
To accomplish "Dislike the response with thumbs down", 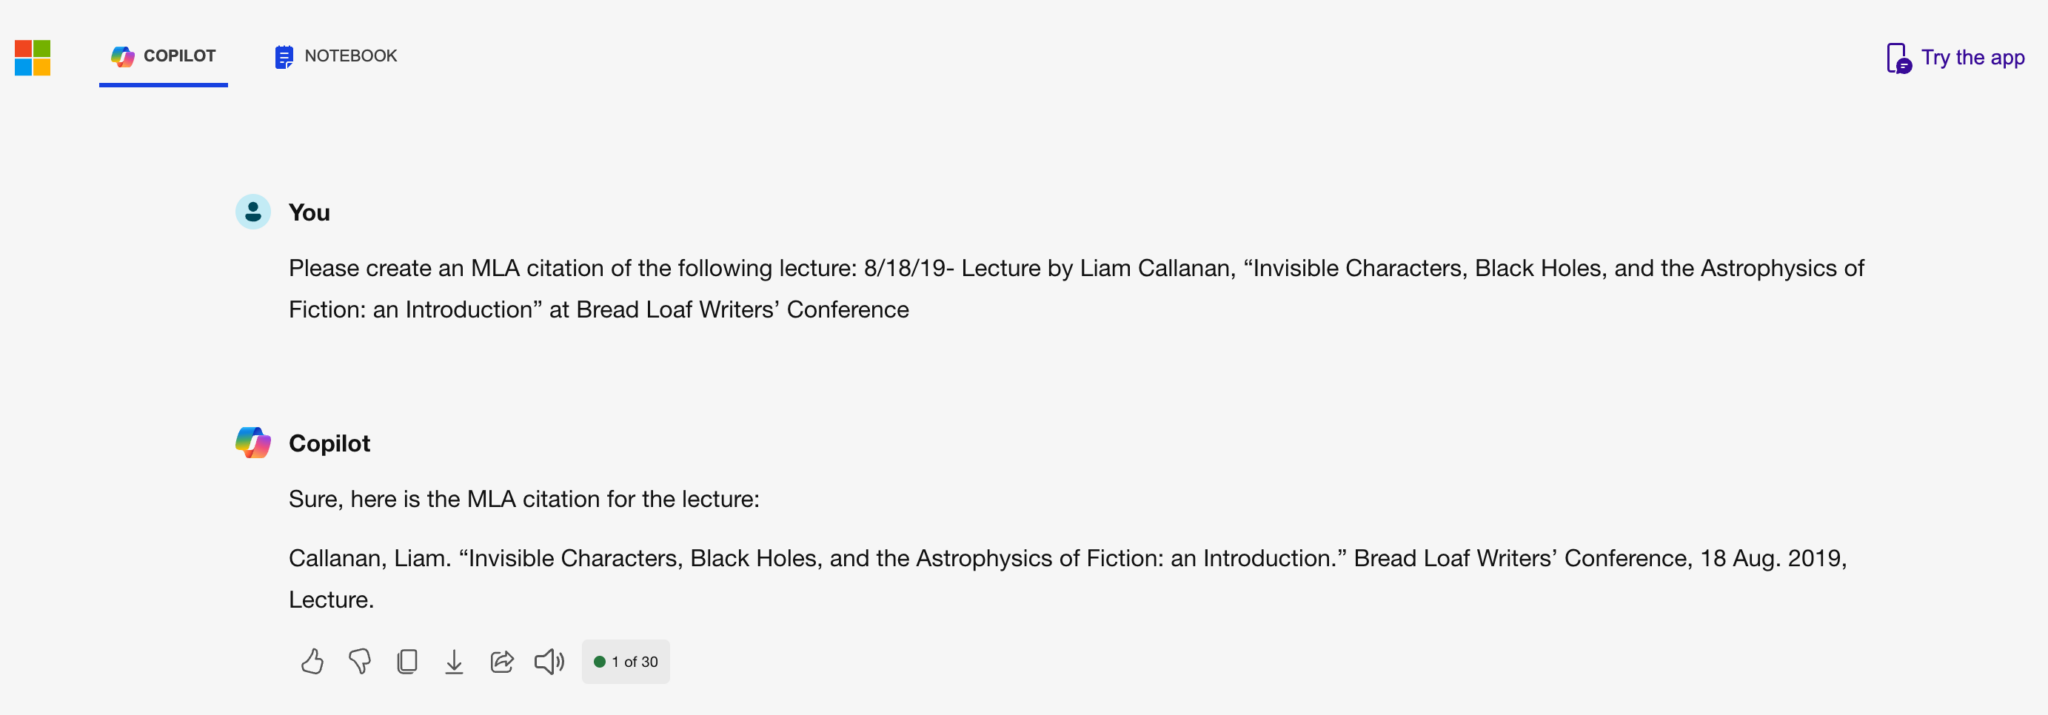I will [360, 662].
